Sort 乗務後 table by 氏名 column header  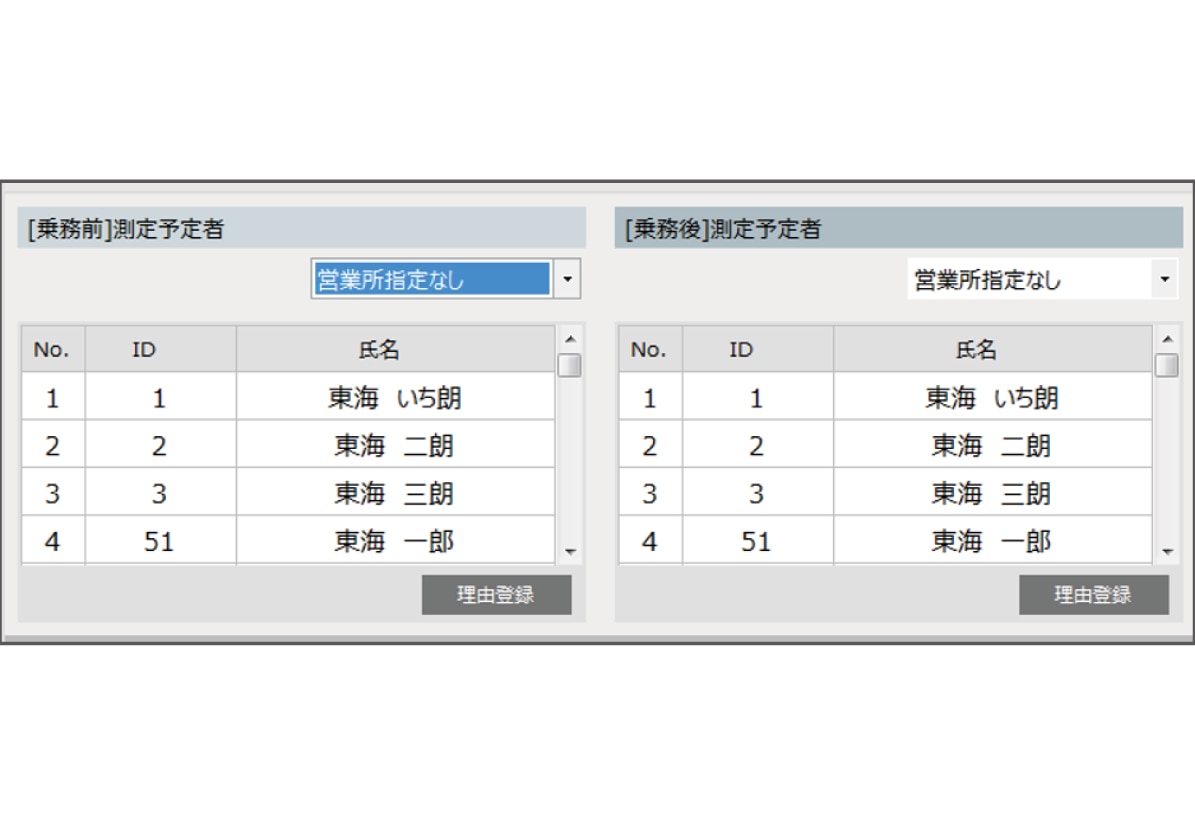[992, 349]
